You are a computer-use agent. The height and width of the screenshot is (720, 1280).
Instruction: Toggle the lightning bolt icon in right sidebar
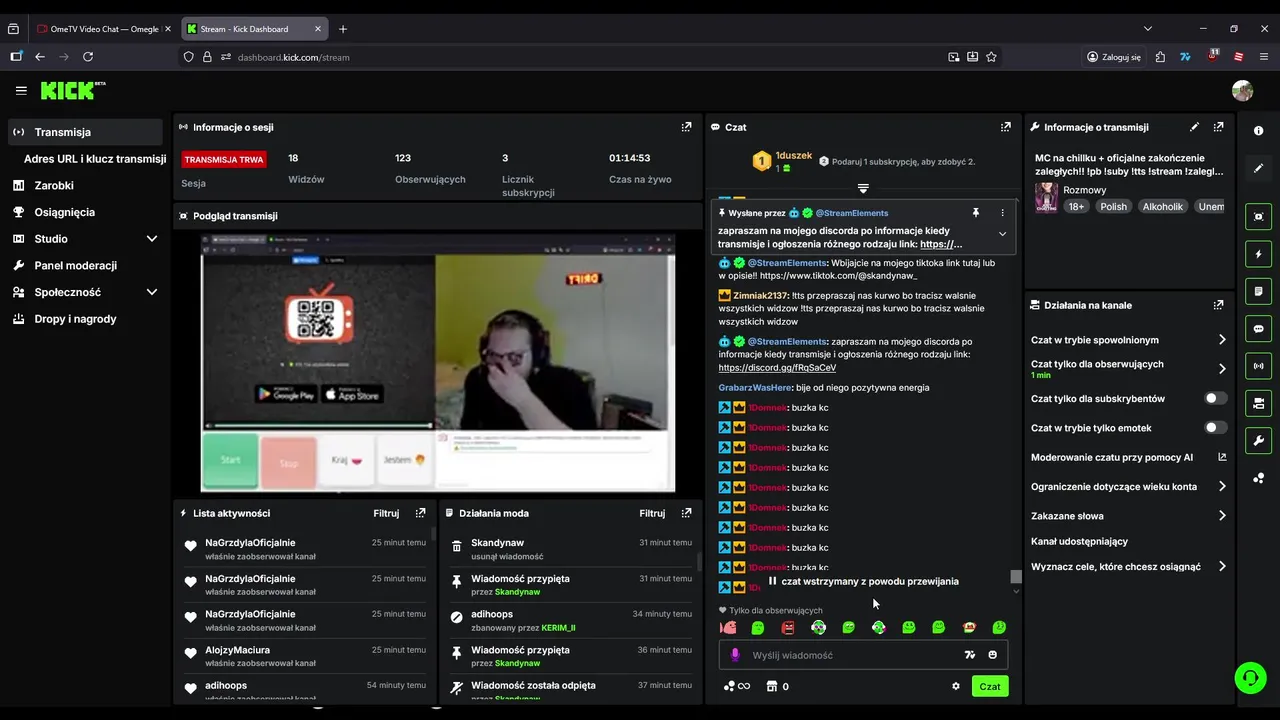pyautogui.click(x=1258, y=254)
